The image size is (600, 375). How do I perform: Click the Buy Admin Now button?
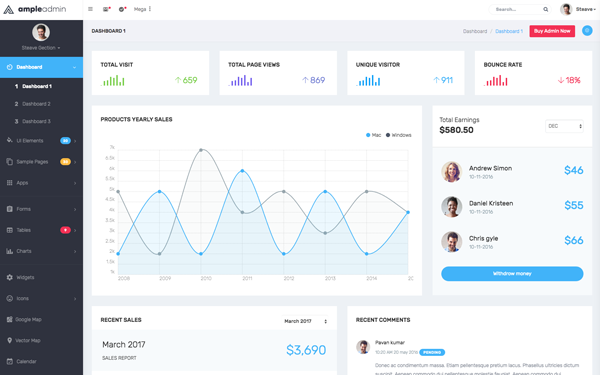click(552, 31)
